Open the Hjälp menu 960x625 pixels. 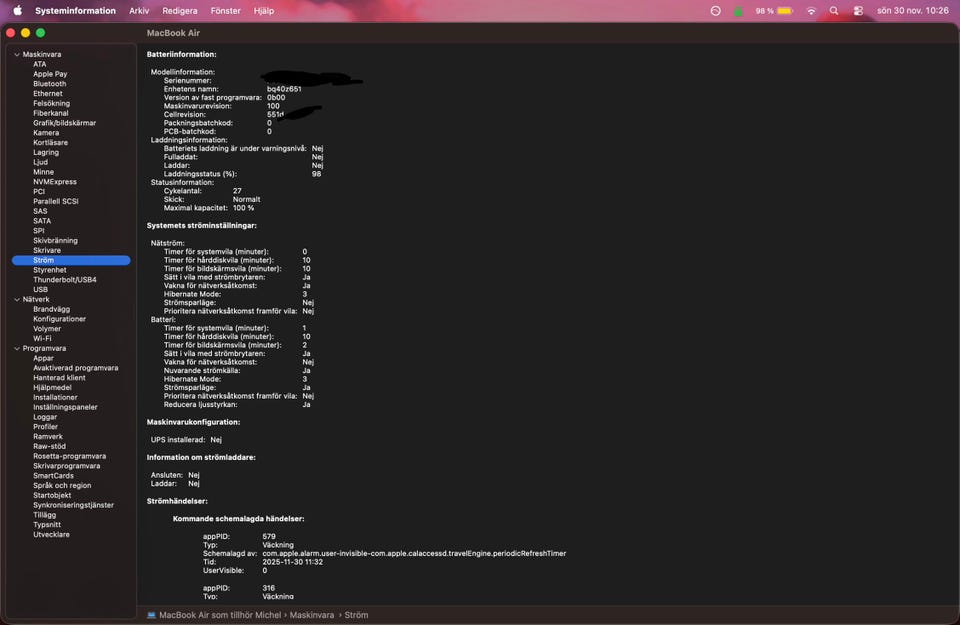click(264, 10)
